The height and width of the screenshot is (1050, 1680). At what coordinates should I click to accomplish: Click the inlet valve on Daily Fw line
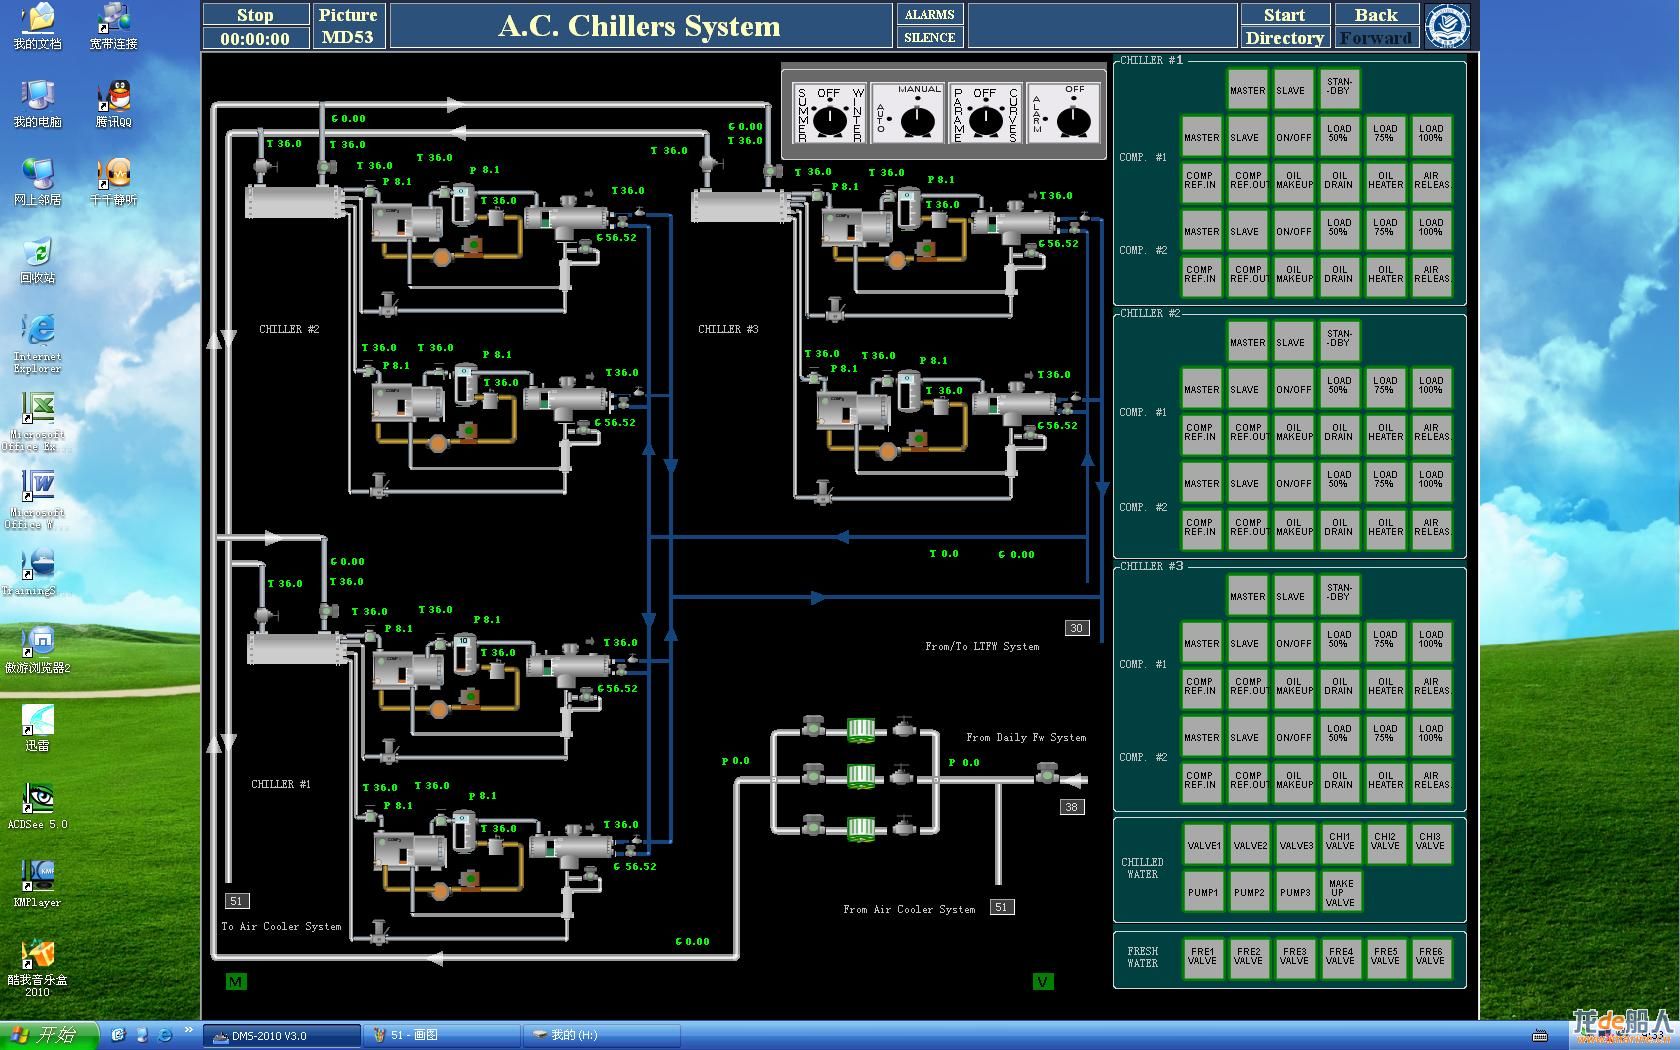(1047, 773)
